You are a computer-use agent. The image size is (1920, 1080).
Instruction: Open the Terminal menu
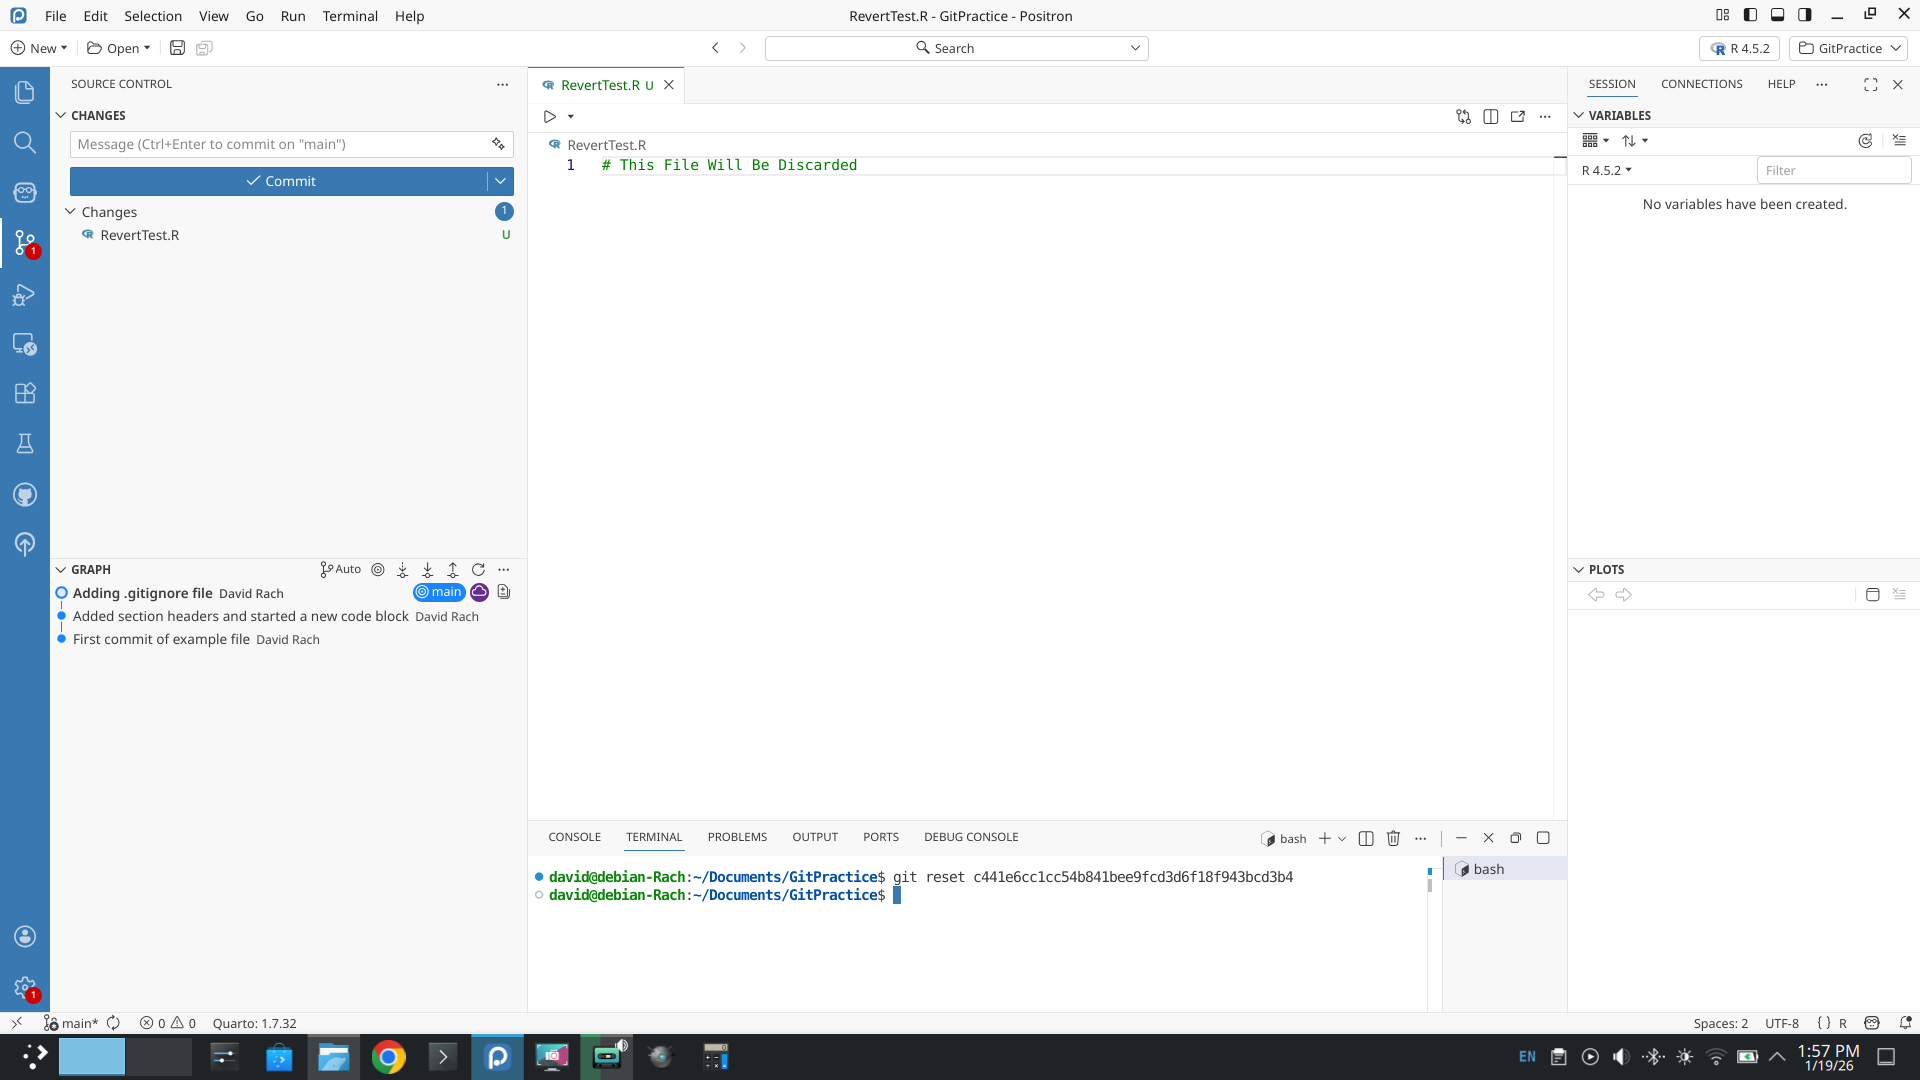[x=350, y=16]
